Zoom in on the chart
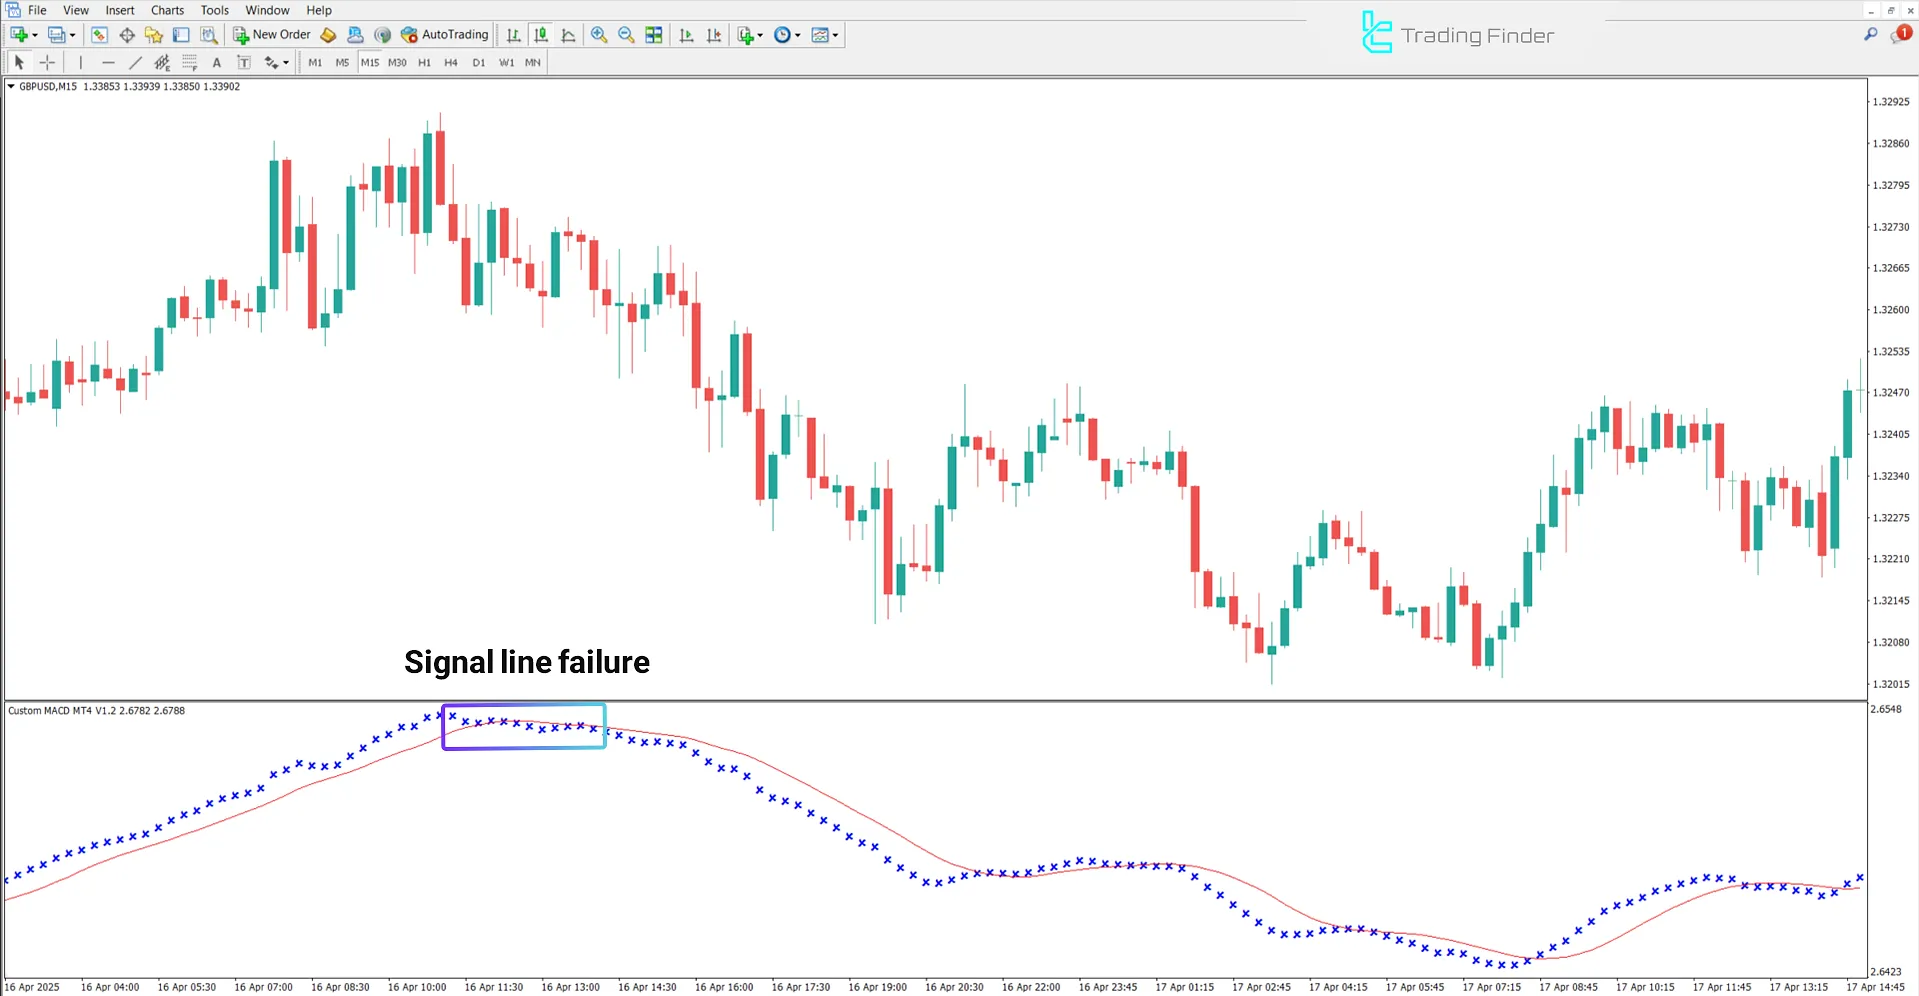 pos(599,34)
